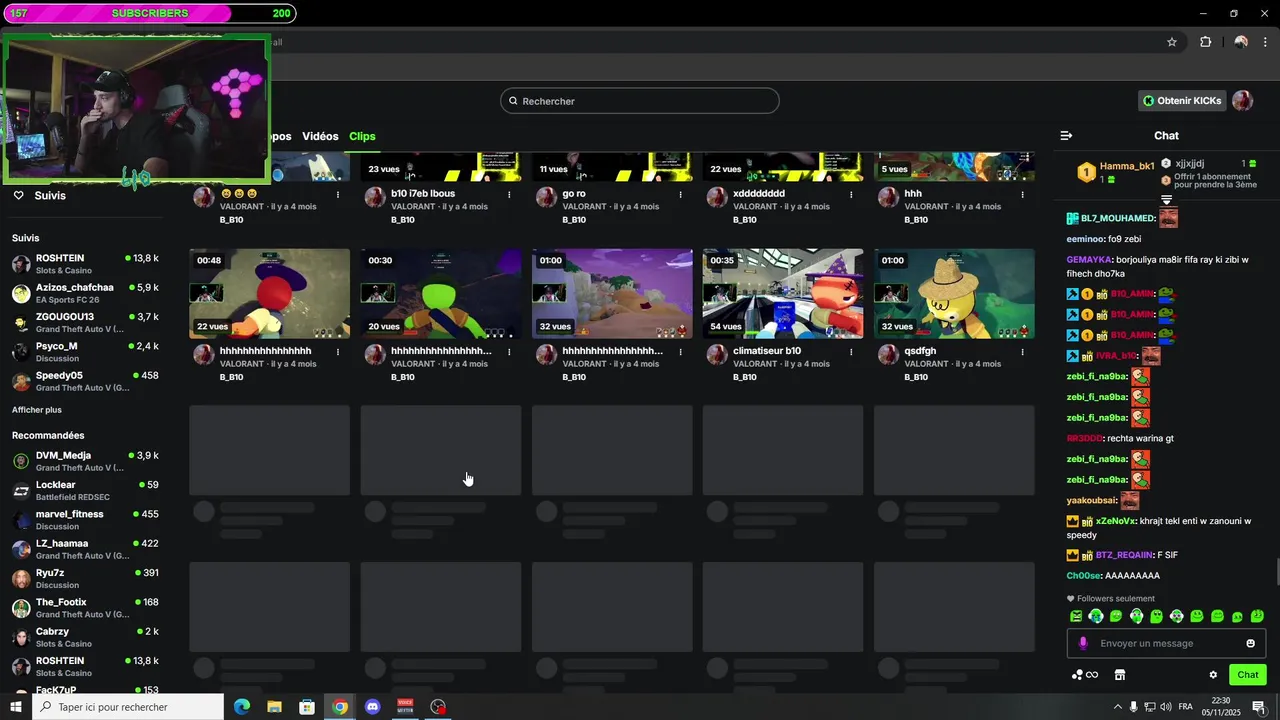
Task: Send message with green Chat button
Action: (1248, 675)
